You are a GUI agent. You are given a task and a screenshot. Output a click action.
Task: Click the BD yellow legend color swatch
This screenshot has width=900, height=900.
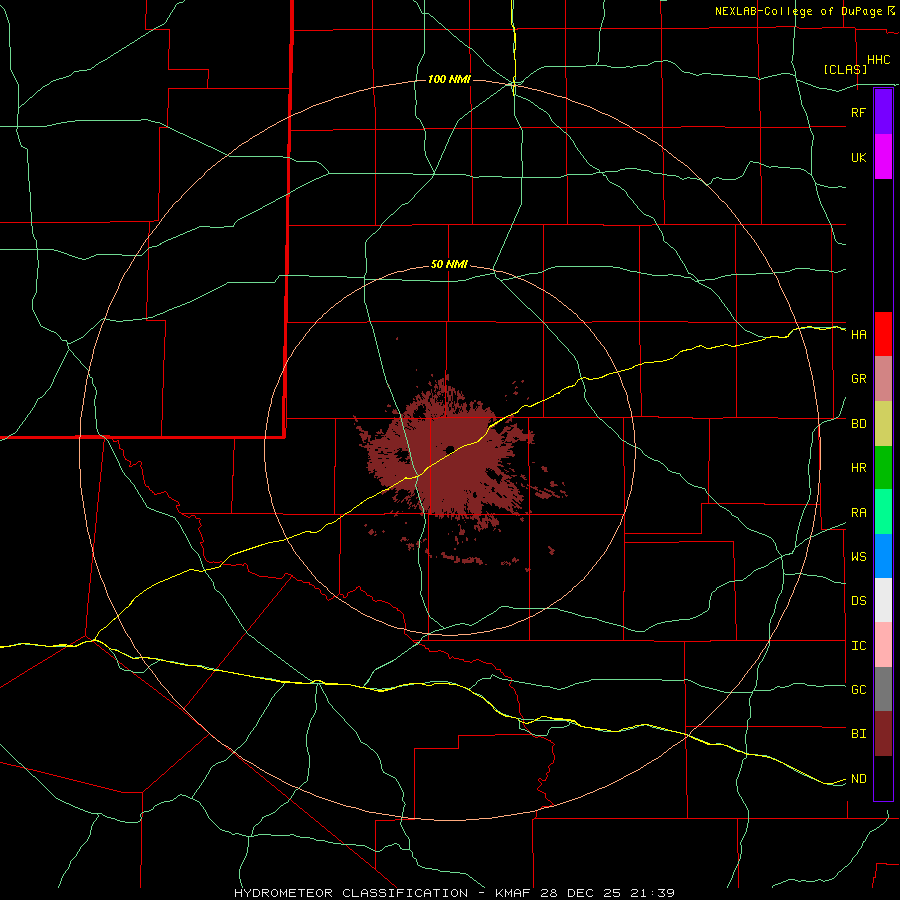click(x=883, y=424)
